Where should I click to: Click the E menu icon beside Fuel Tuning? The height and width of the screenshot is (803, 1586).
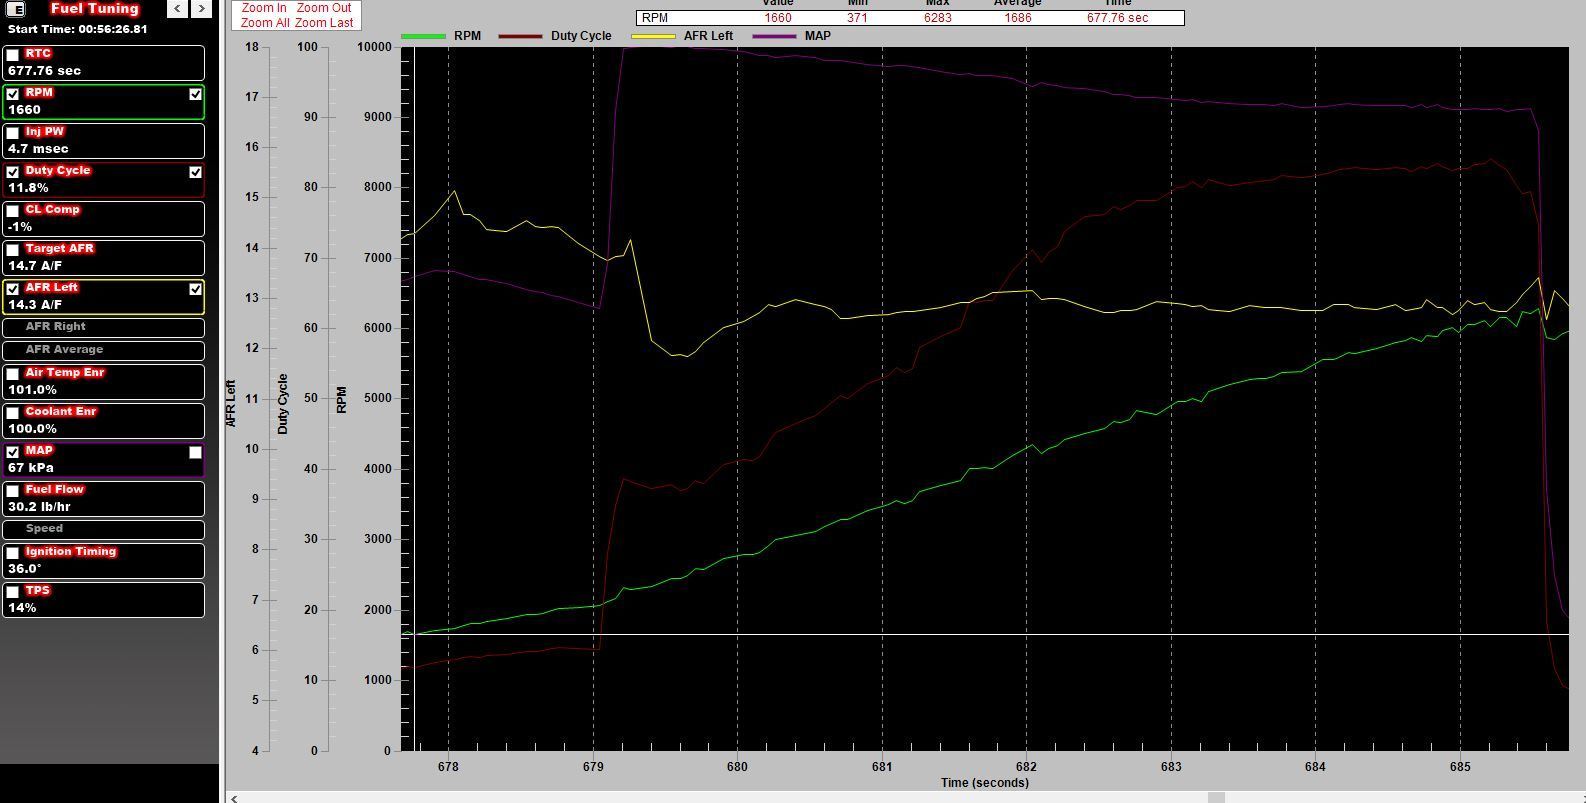point(16,9)
